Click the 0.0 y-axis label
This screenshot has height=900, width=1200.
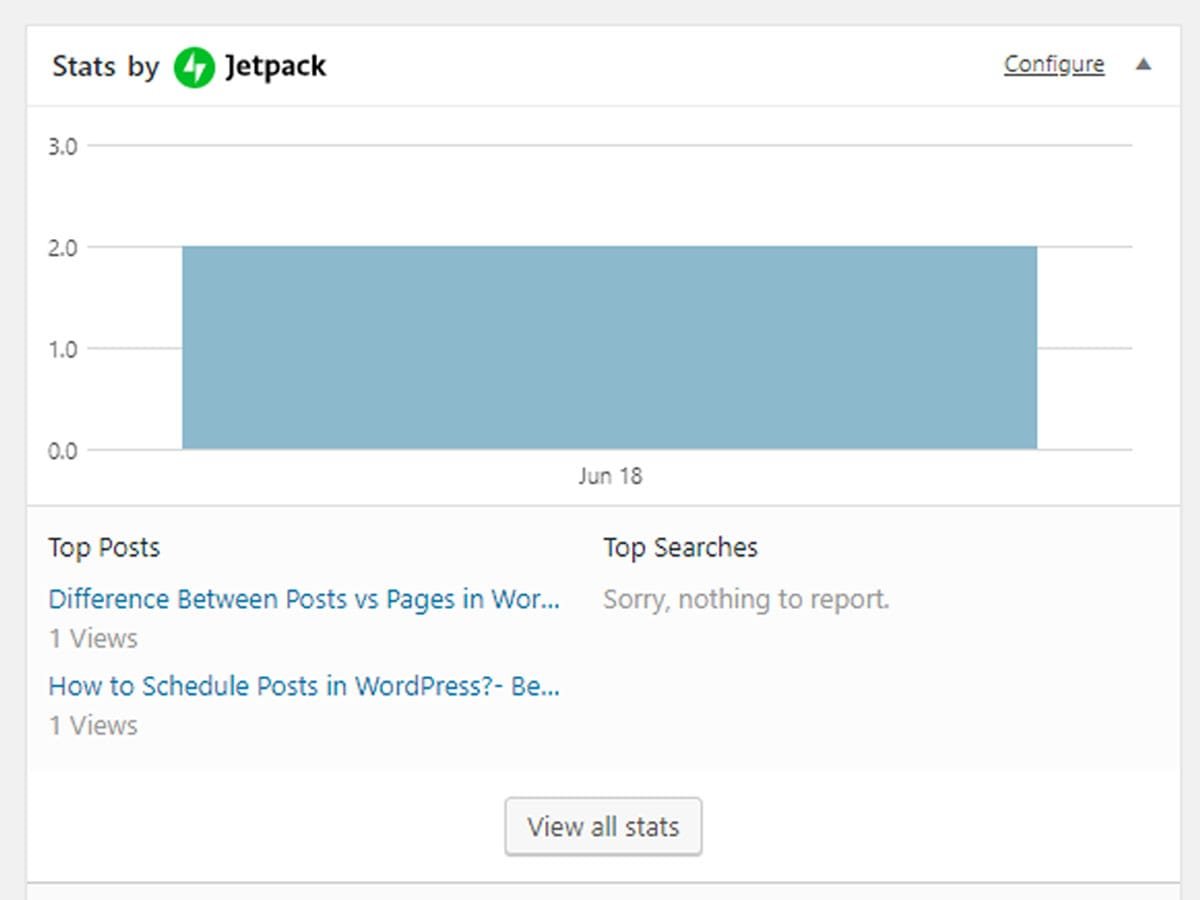point(62,451)
